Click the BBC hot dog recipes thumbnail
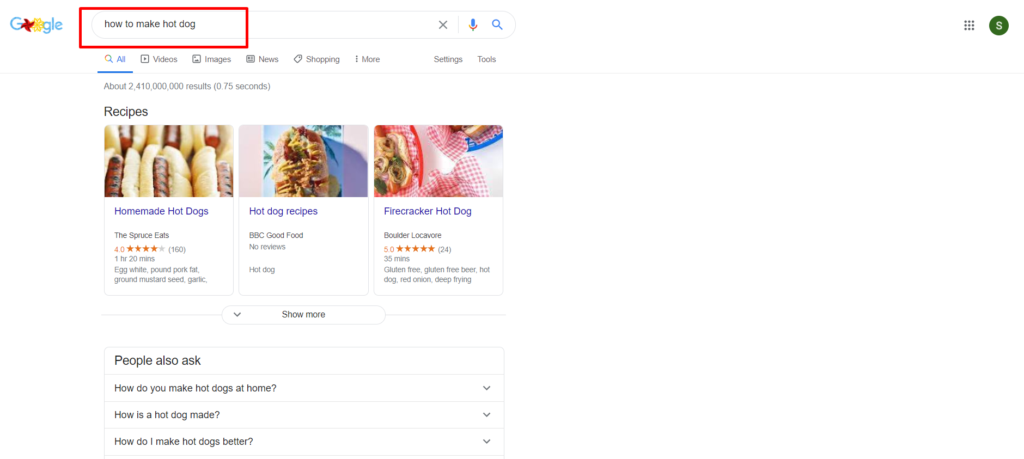Image resolution: width=1024 pixels, height=459 pixels. 304,161
